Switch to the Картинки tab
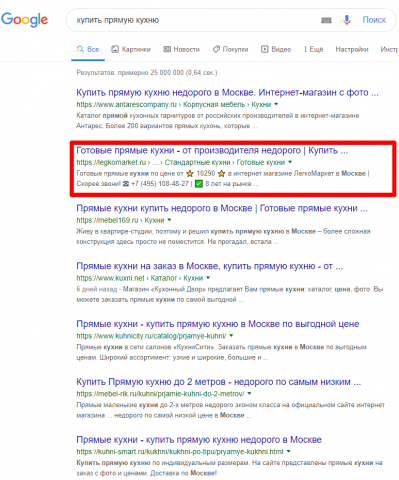Screen dimensions: 399x480 pos(131,49)
